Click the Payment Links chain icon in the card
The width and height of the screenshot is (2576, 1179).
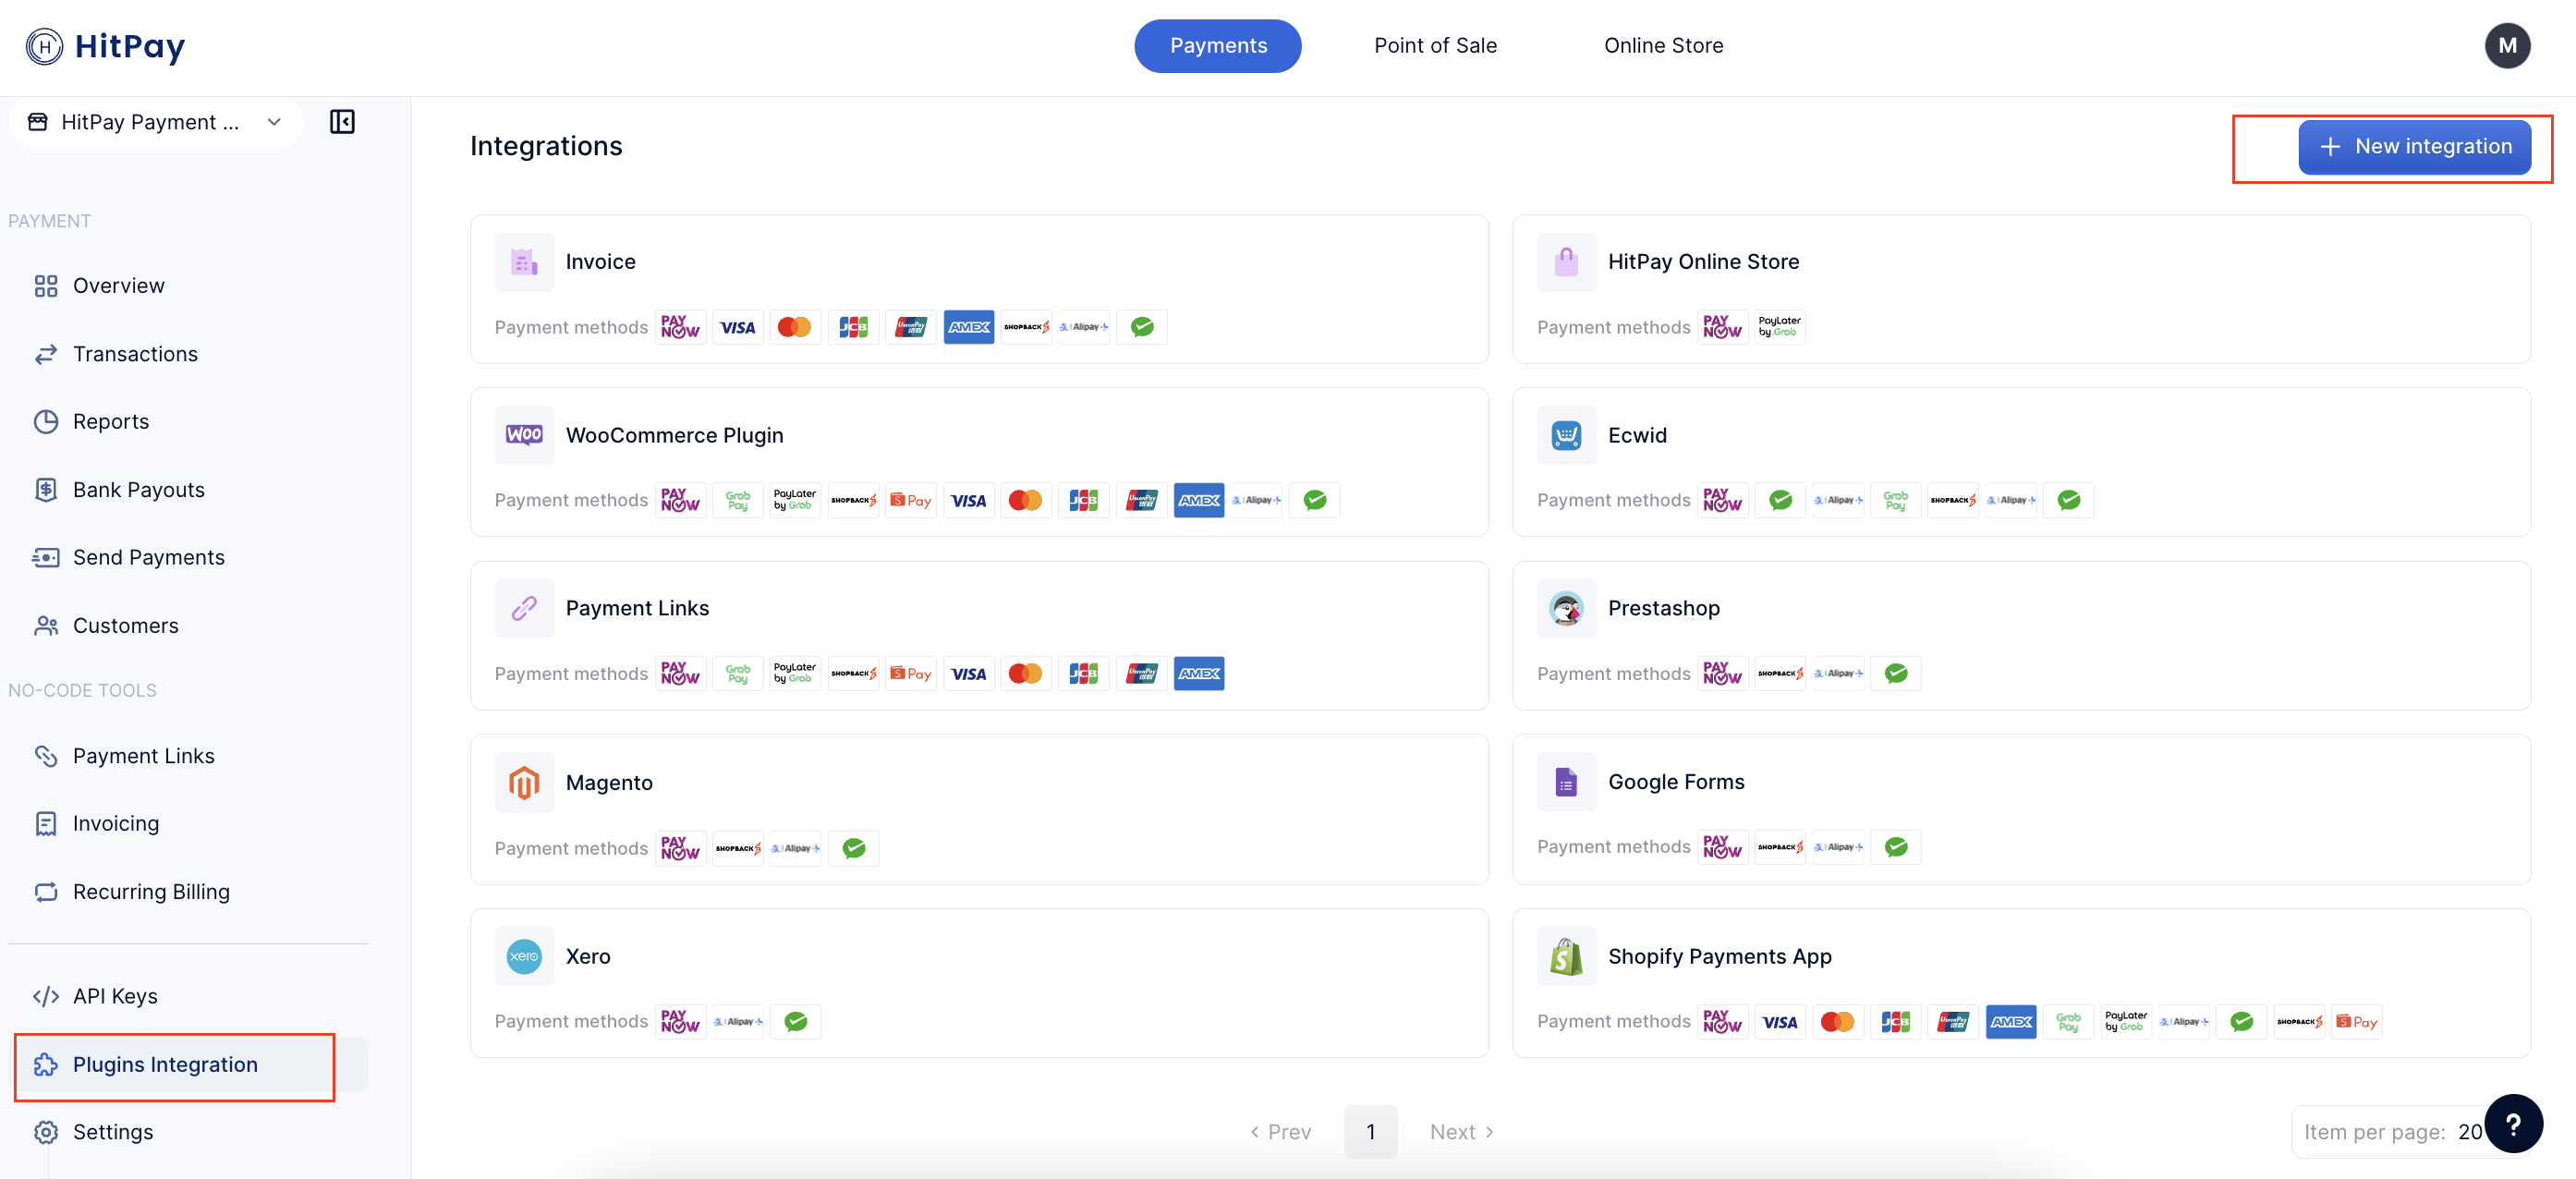(524, 608)
